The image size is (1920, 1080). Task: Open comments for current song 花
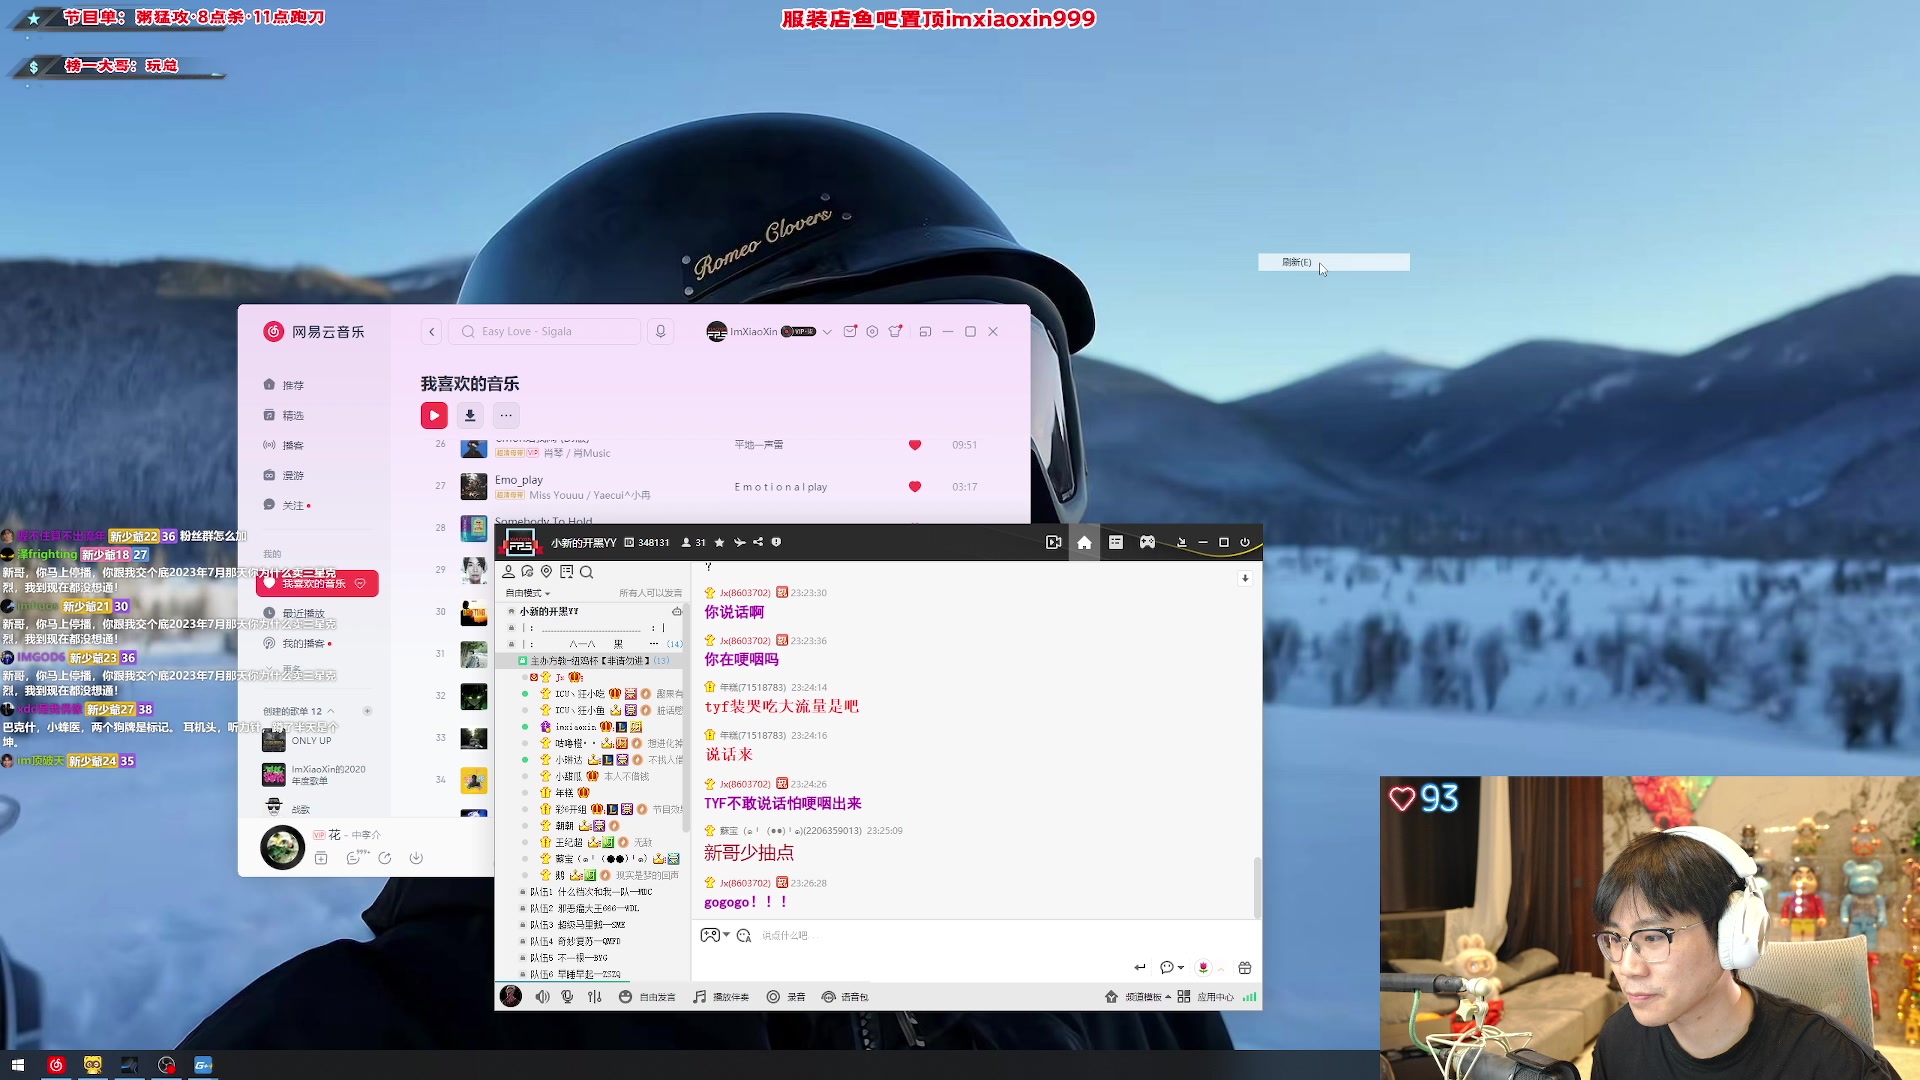click(353, 858)
